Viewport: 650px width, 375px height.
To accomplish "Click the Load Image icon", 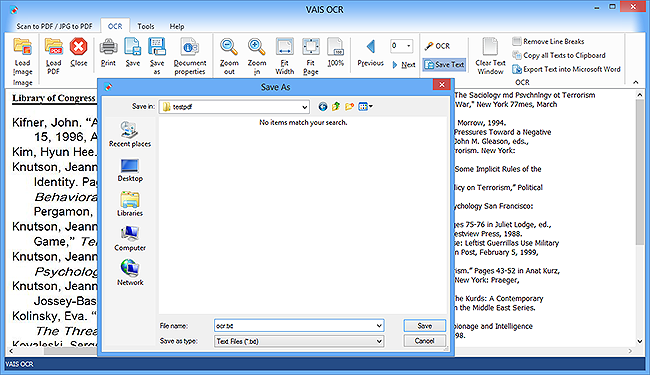I will (22, 47).
